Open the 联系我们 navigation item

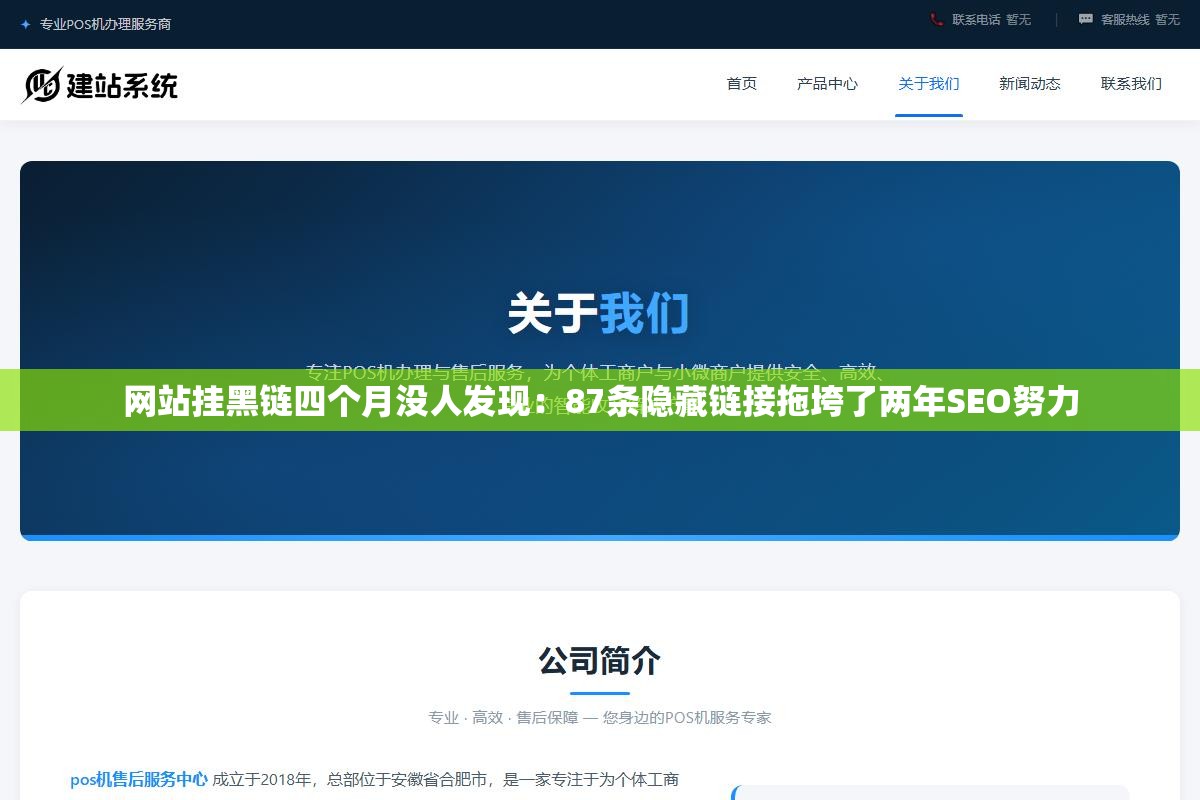pyautogui.click(x=1131, y=84)
